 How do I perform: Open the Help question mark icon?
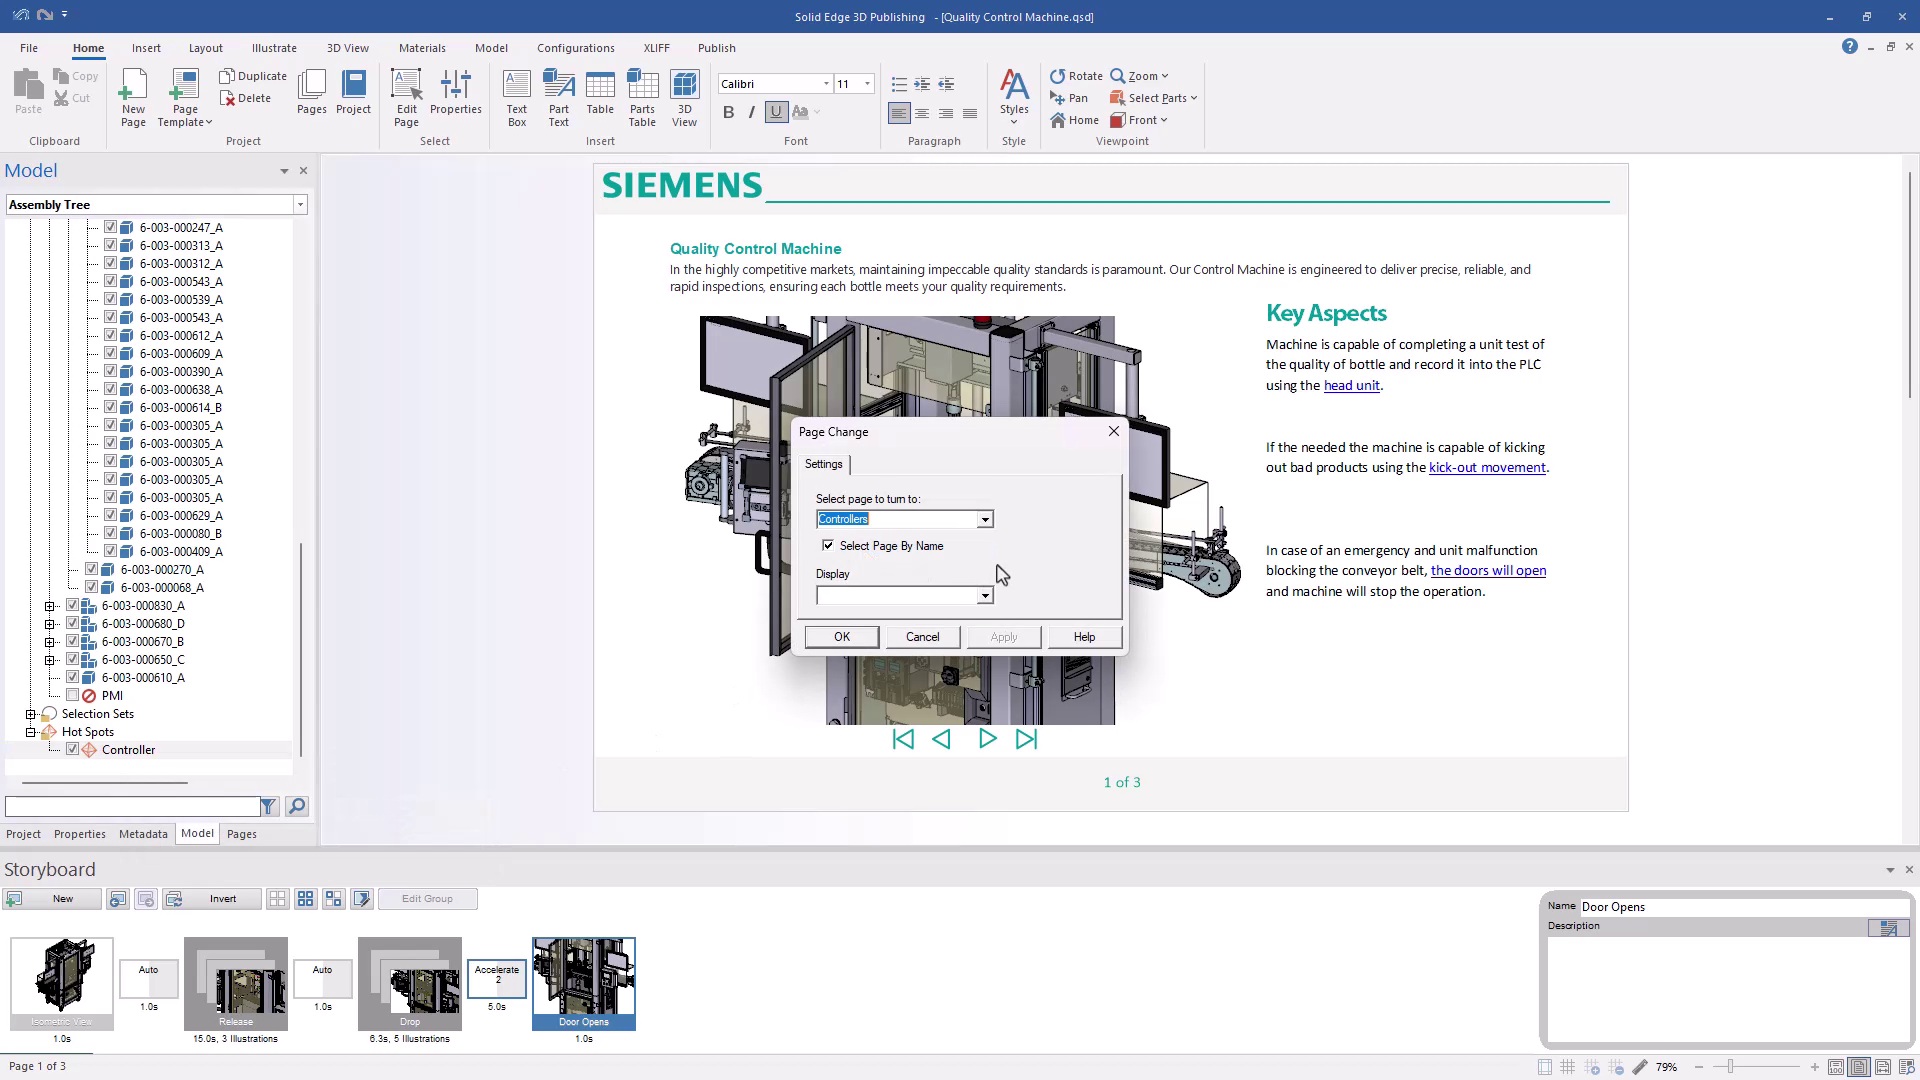coord(1849,47)
